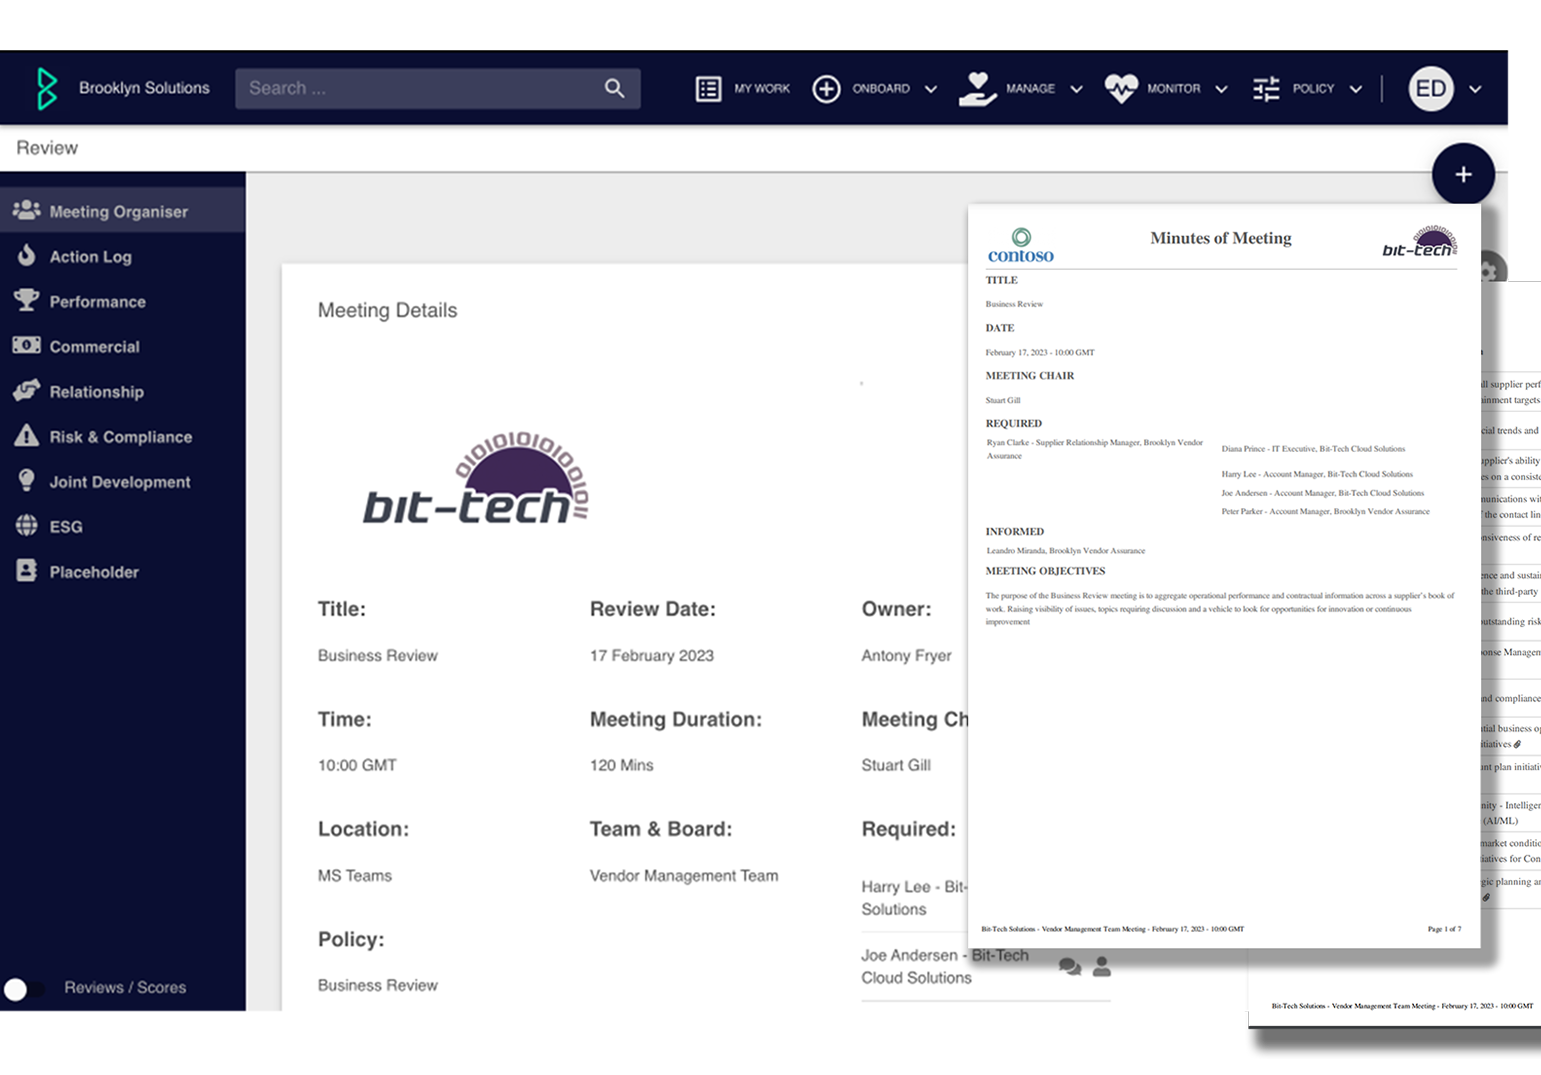Click the Brooklyn Solutions logo icon
This screenshot has height=1075, width=1541.
[x=46, y=88]
